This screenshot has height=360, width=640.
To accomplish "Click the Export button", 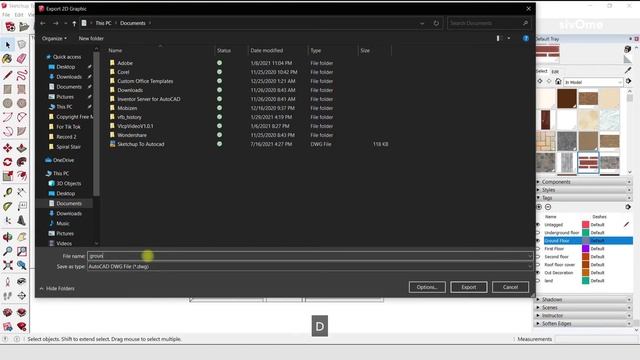I will pos(469,287).
